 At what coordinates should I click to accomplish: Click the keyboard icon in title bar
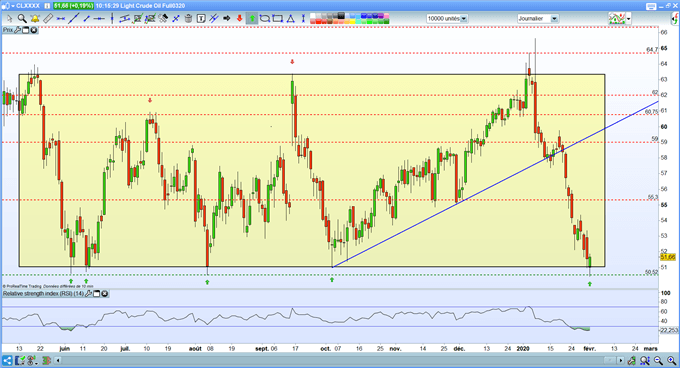click(651, 6)
